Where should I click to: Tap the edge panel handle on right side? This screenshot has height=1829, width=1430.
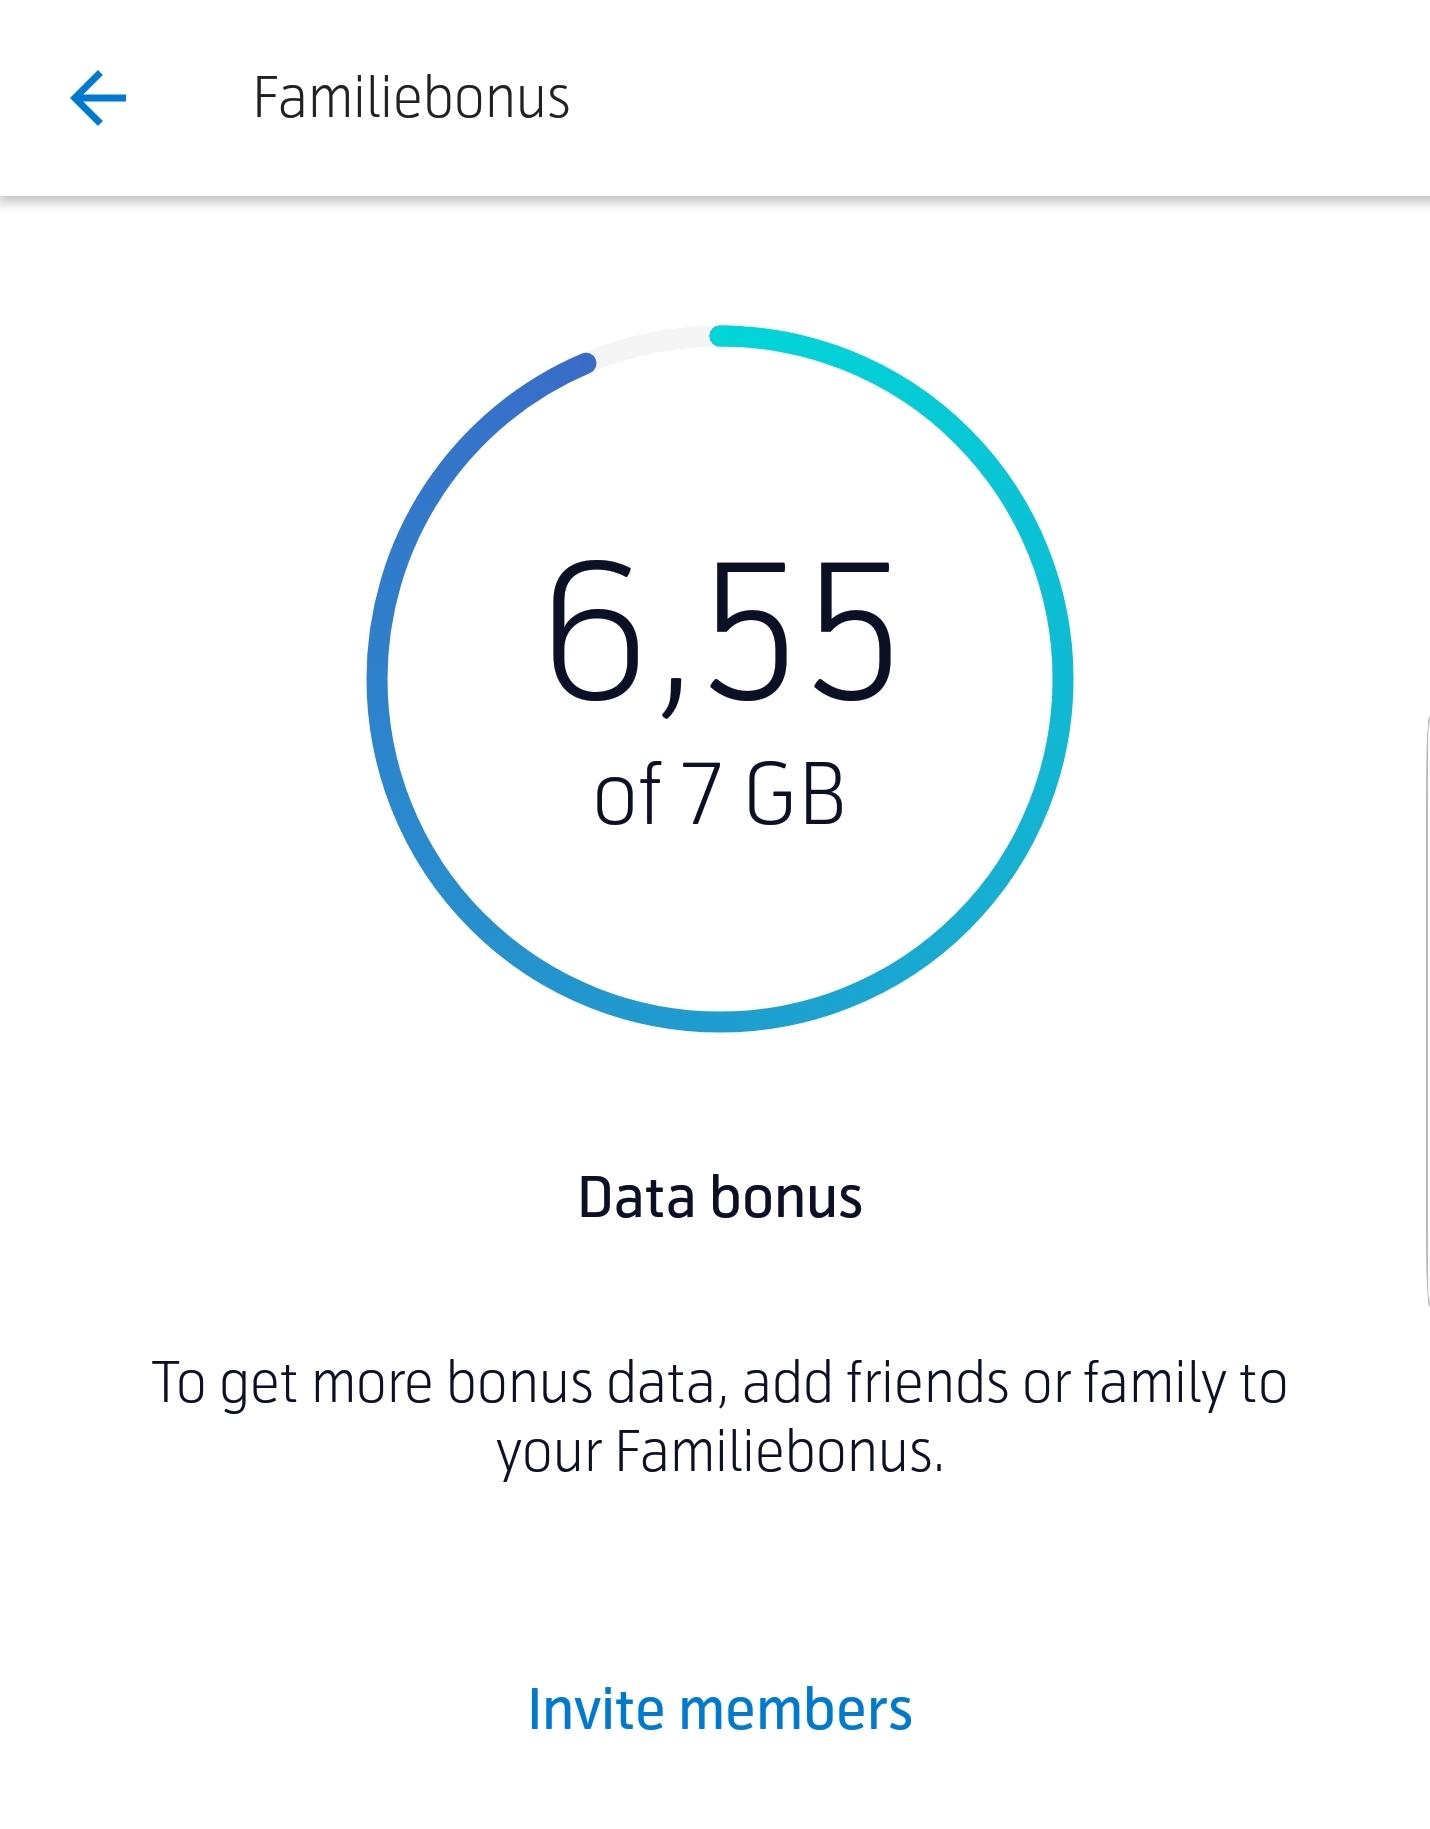tap(1425, 1010)
